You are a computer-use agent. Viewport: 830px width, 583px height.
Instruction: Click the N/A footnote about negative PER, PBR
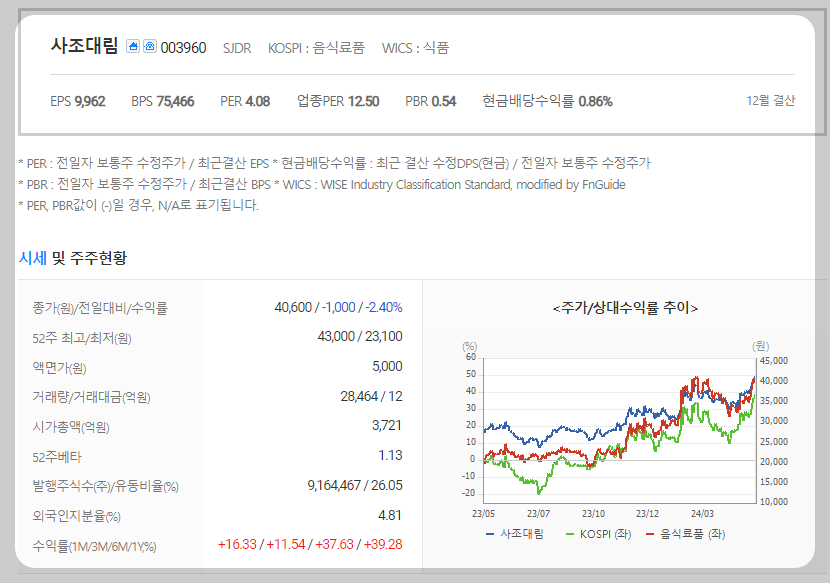(x=139, y=205)
